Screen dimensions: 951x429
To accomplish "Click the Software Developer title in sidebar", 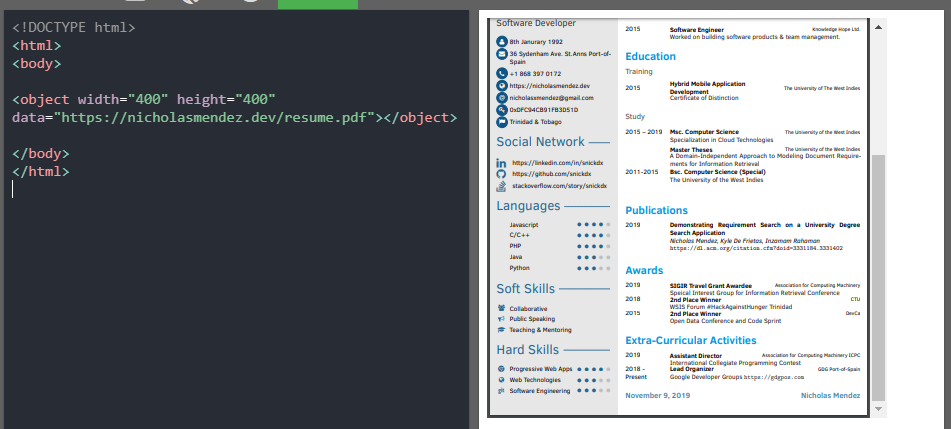I will pos(536,23).
